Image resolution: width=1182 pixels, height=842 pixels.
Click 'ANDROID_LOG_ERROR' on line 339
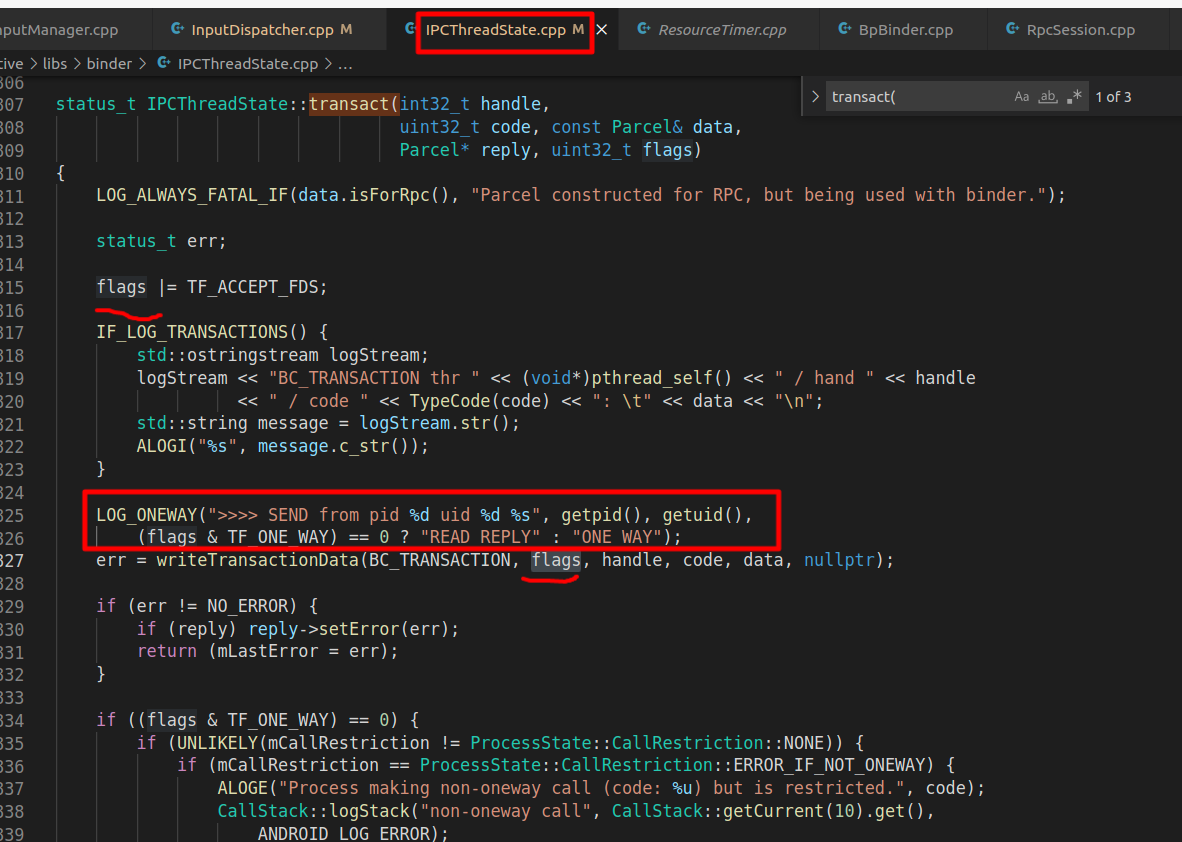point(343,834)
